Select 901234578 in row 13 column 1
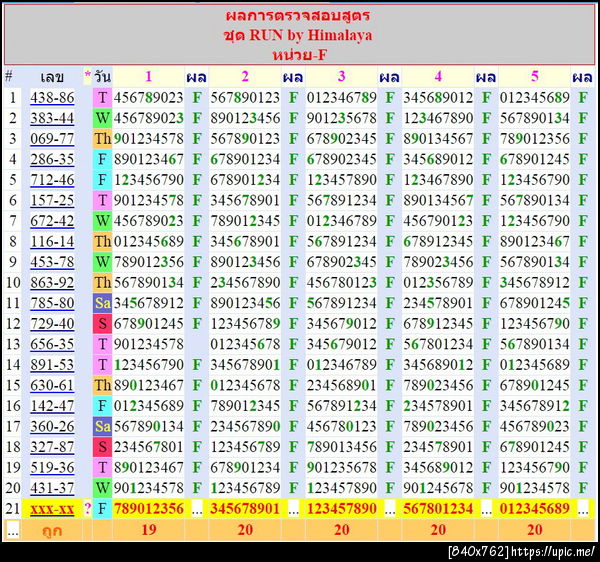600x562 pixels. click(148, 344)
